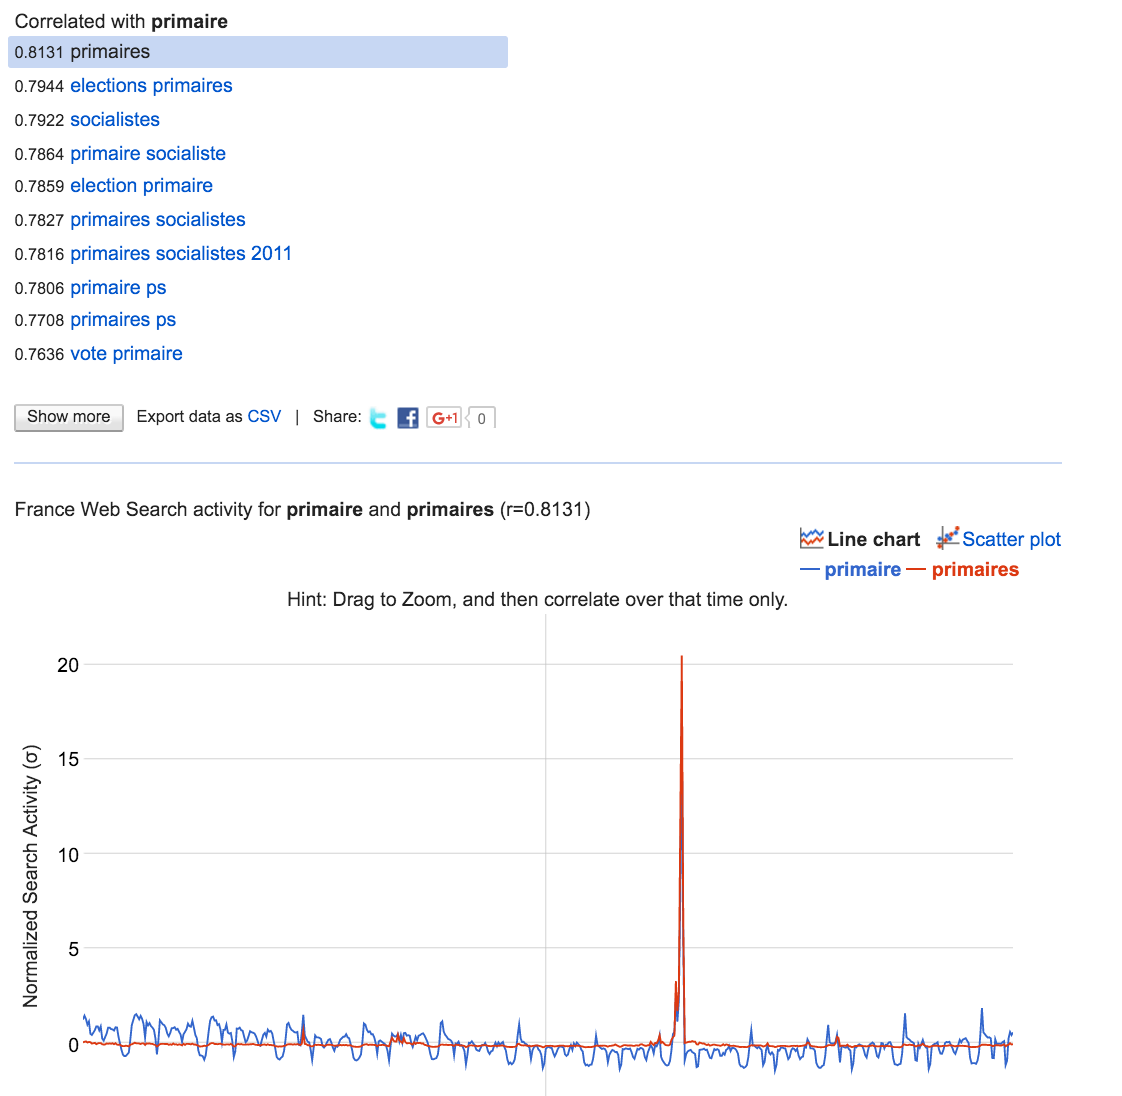The width and height of the screenshot is (1122, 1096).
Task: Open primaires socialistes 2011 term
Action: [x=180, y=254]
